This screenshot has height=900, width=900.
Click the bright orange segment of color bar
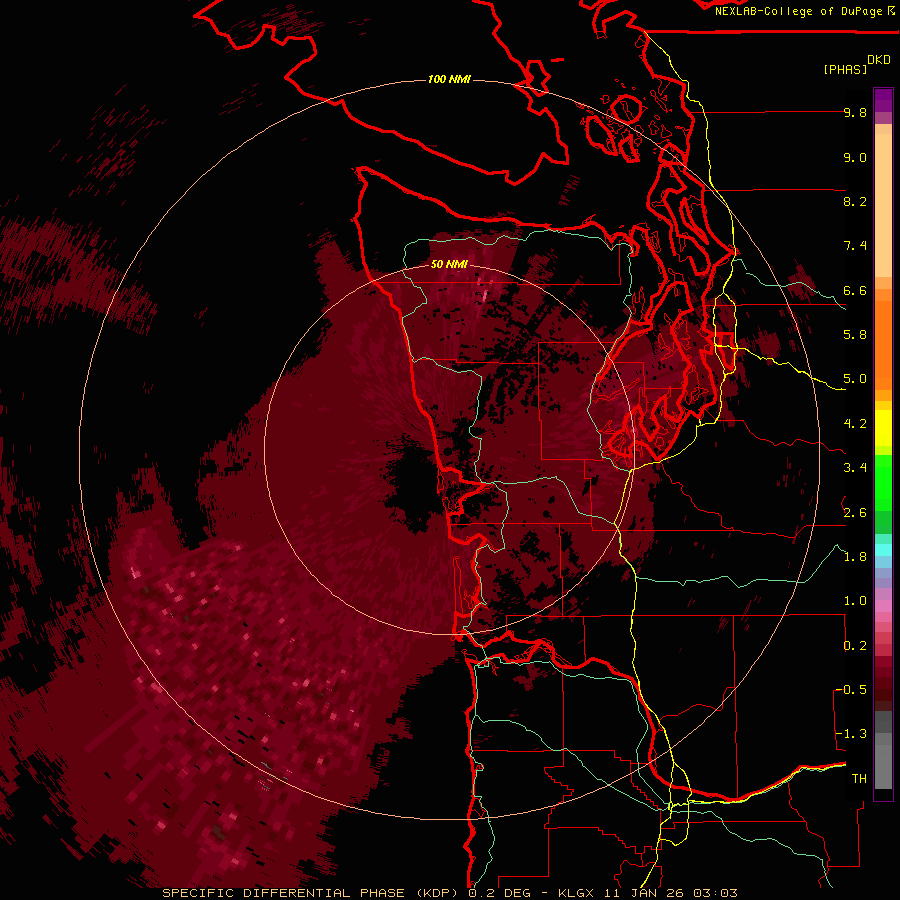coord(883,344)
